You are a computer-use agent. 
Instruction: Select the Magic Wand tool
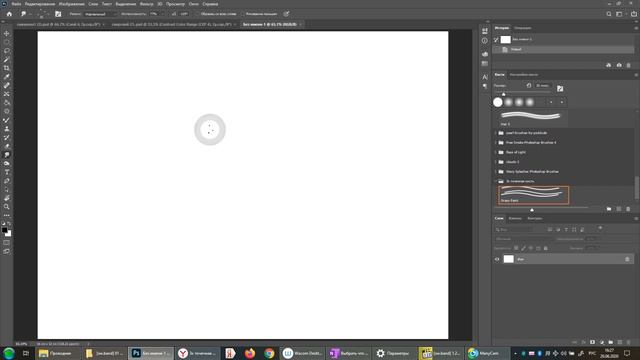click(x=7, y=60)
